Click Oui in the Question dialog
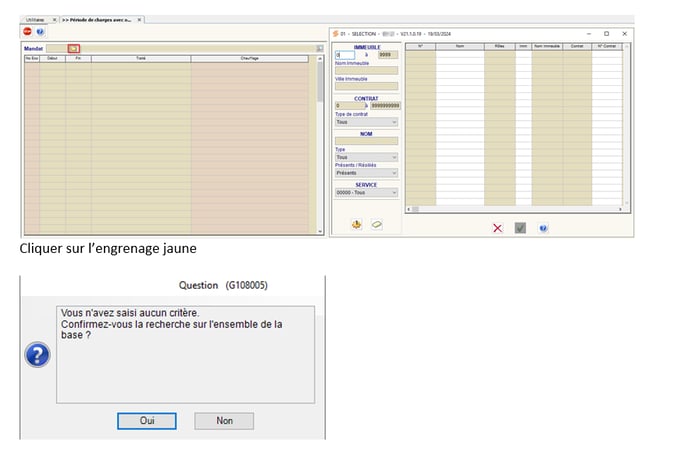688x452 pixels. click(x=146, y=421)
